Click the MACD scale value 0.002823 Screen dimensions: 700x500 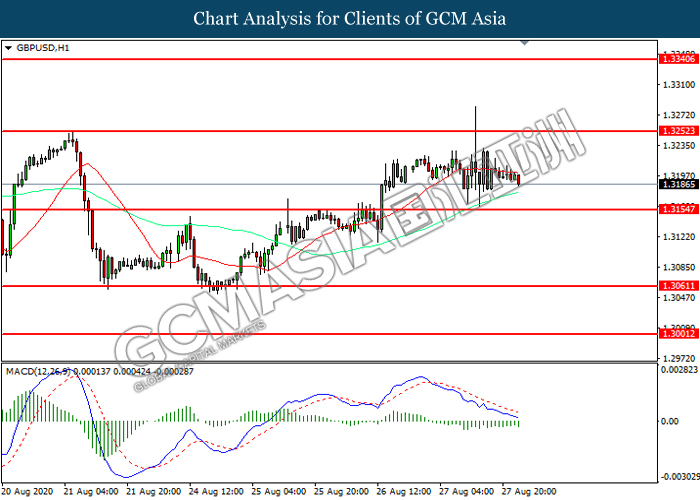click(x=679, y=370)
